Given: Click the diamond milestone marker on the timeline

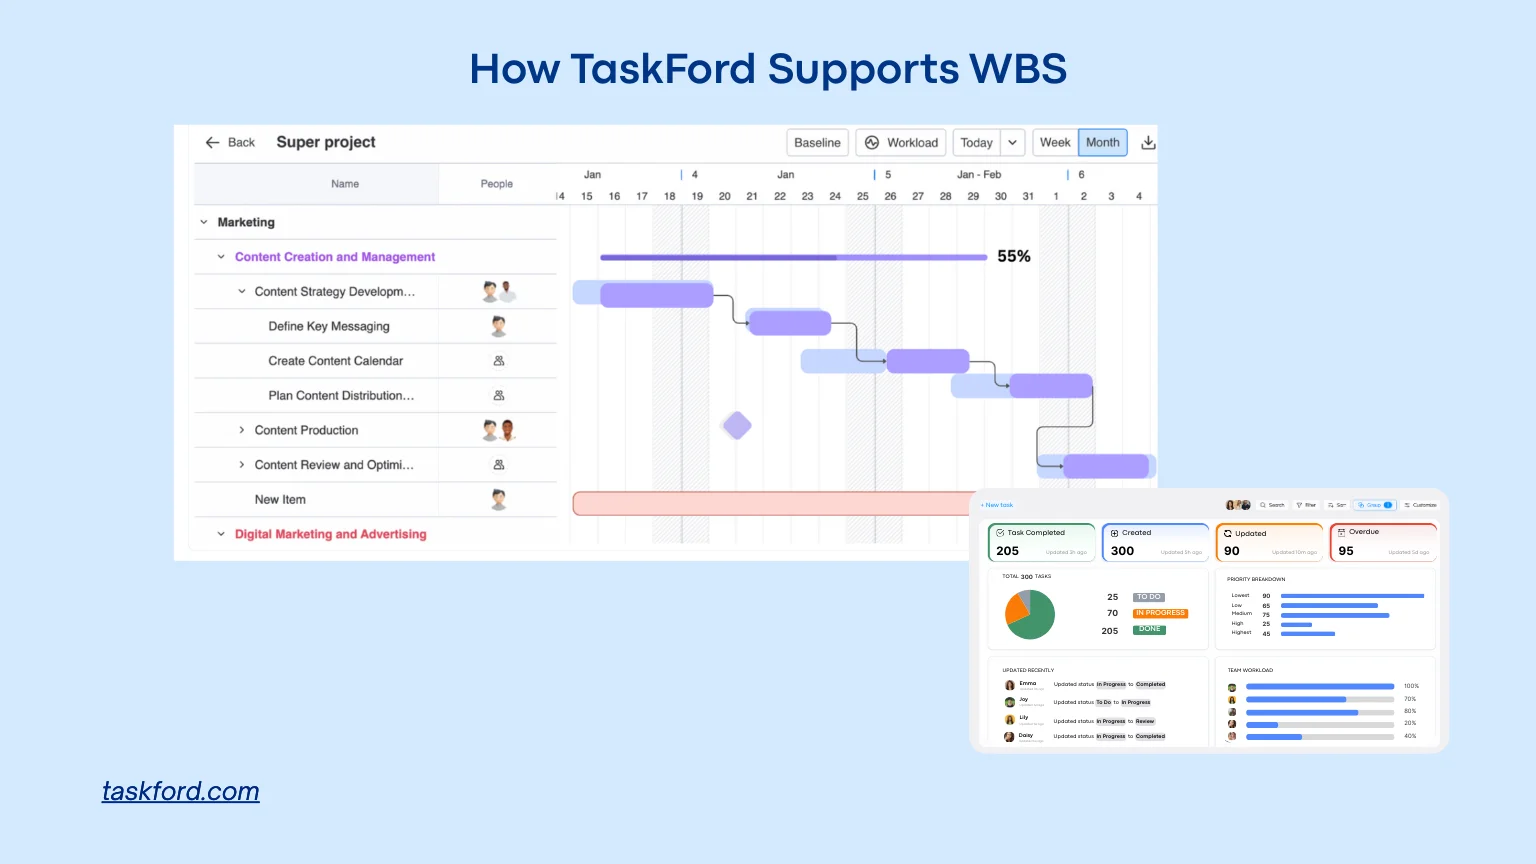Looking at the screenshot, I should coord(737,426).
